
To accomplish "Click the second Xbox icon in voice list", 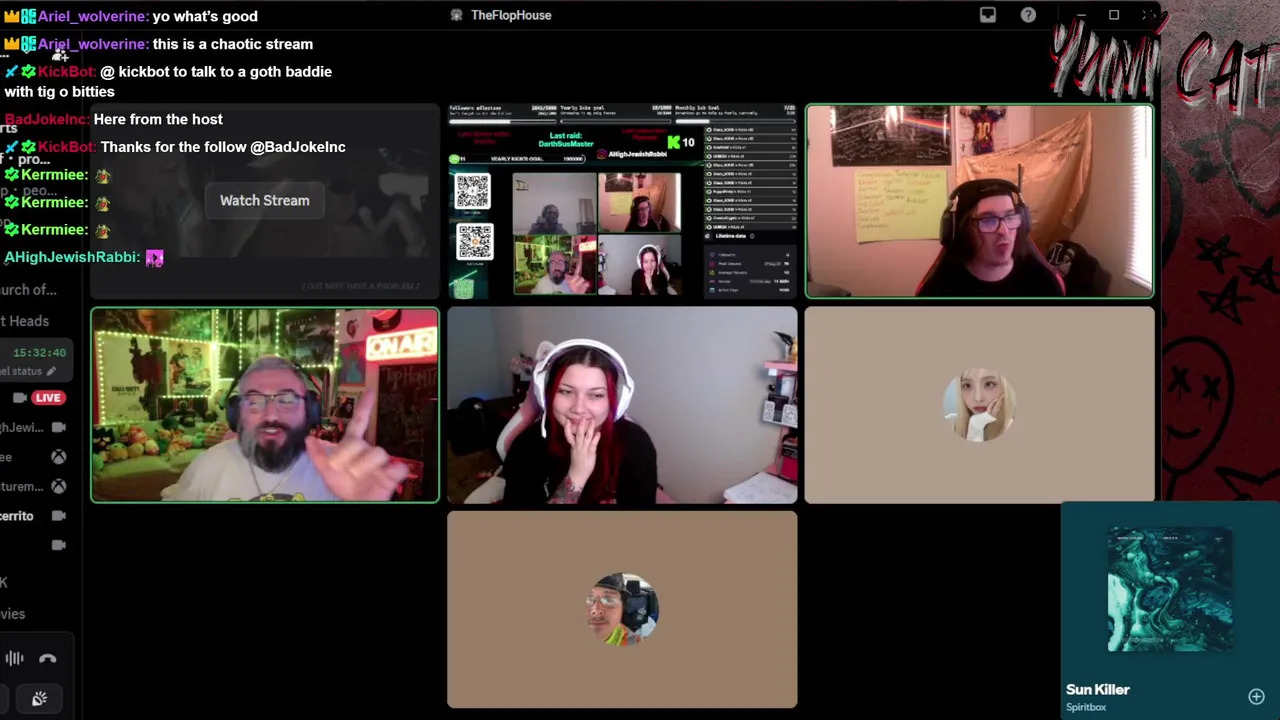I will (59, 486).
